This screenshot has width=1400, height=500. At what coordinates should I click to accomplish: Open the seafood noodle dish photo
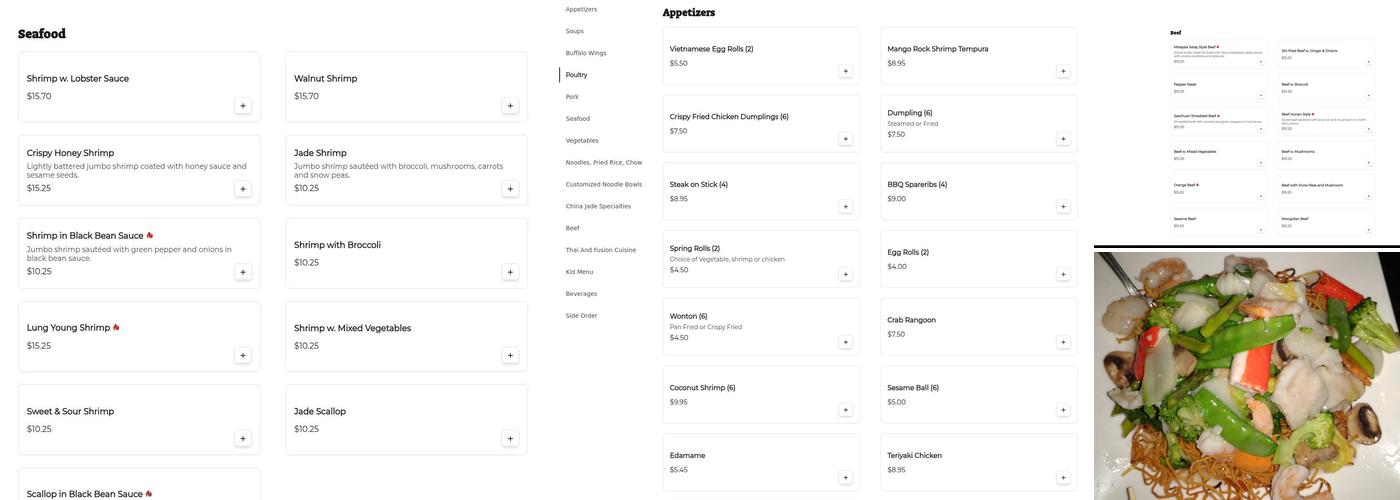(1246, 375)
